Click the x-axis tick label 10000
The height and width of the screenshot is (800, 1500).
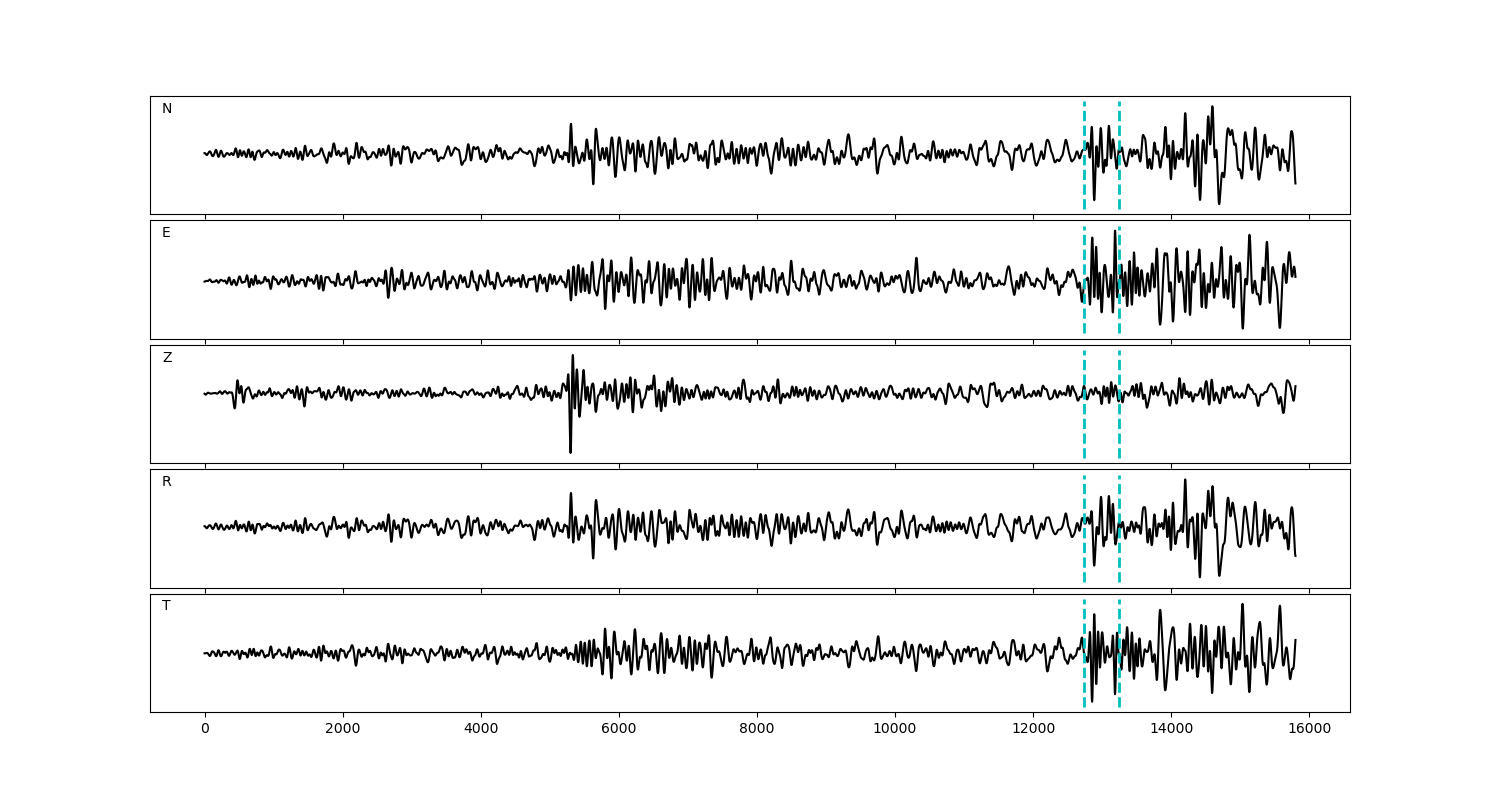click(x=895, y=731)
